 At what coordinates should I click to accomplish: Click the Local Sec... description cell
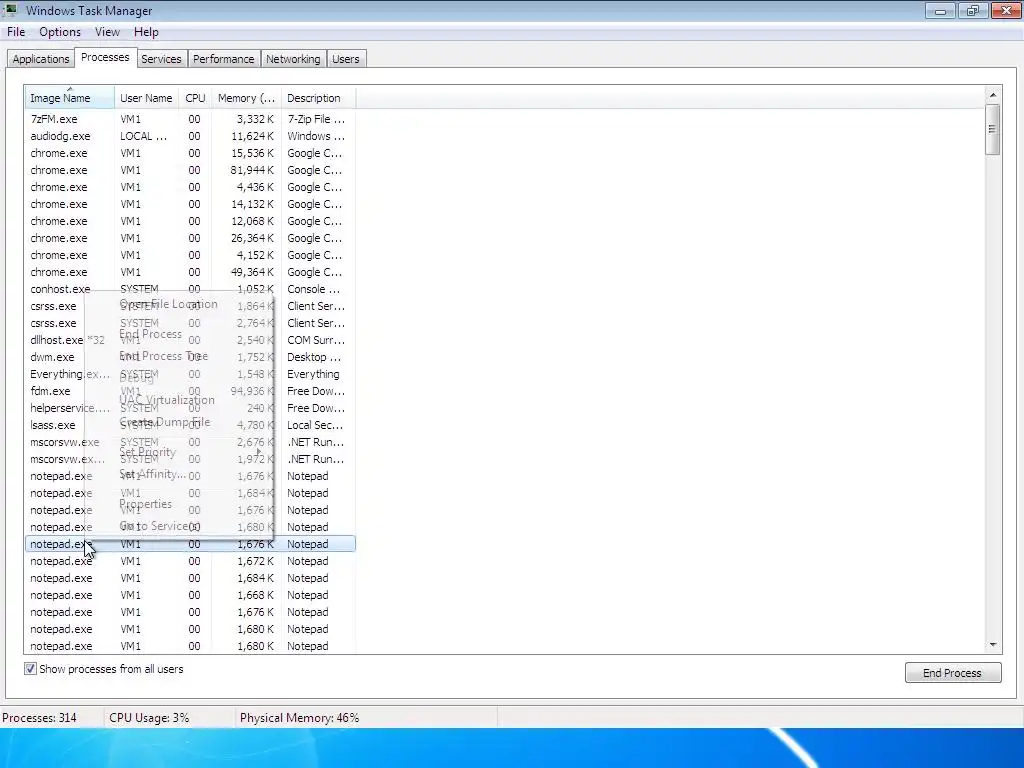(315, 425)
